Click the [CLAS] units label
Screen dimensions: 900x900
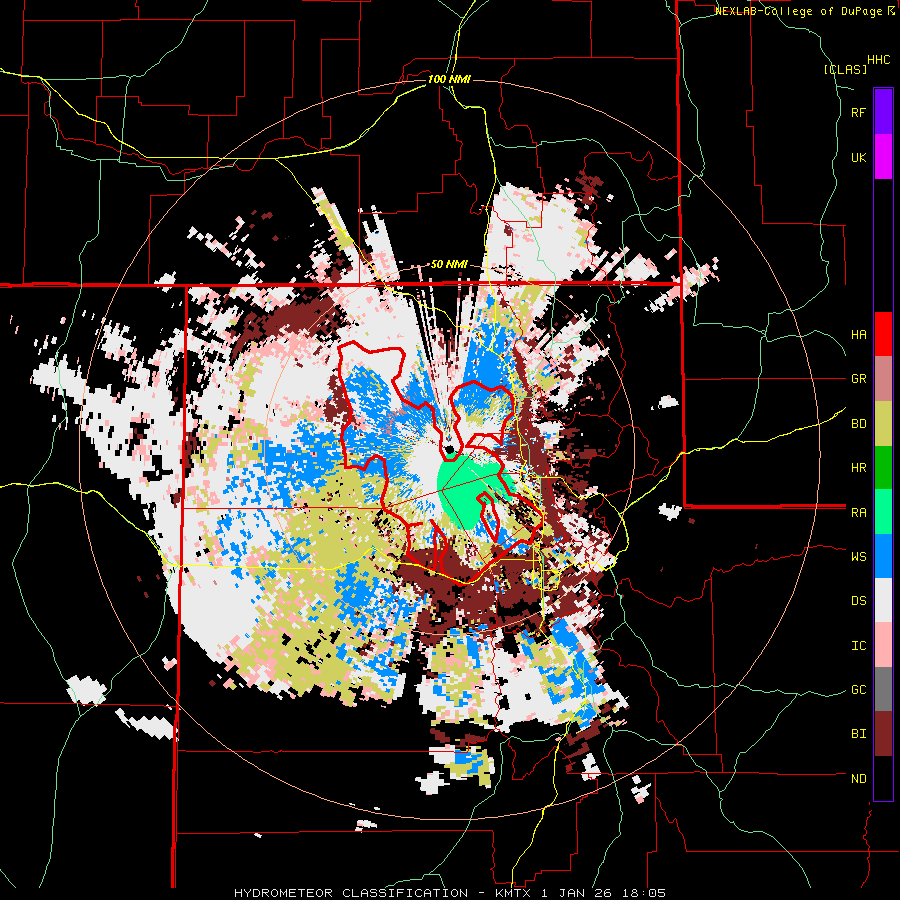[x=845, y=69]
